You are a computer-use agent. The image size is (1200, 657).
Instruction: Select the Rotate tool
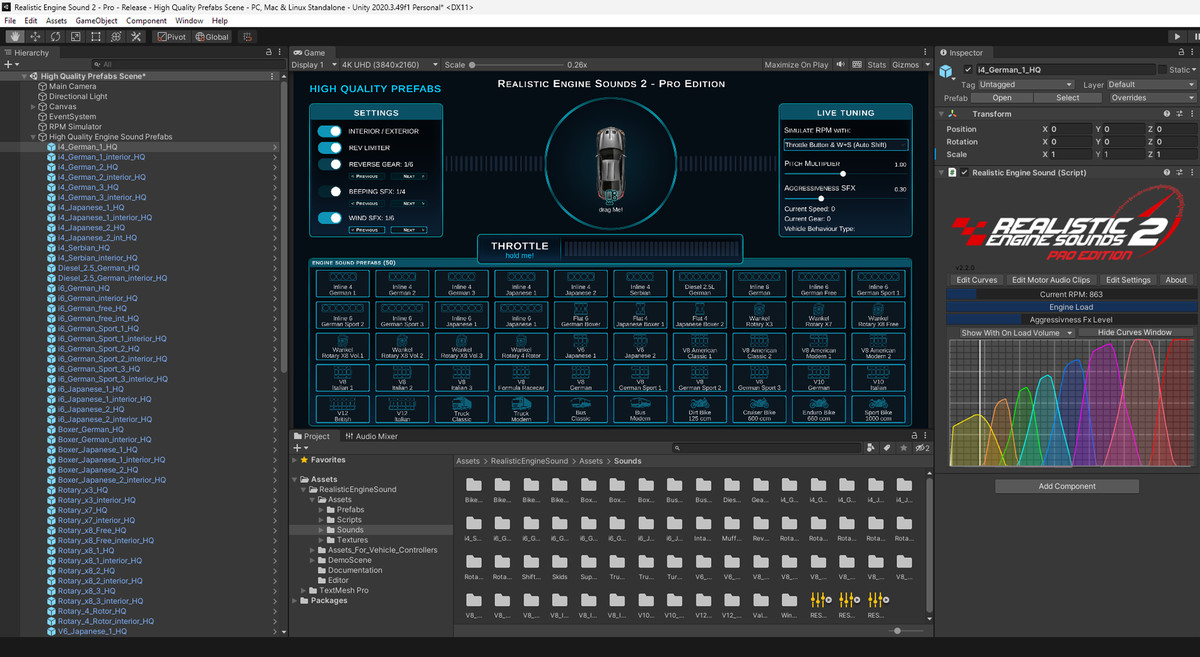click(x=55, y=36)
